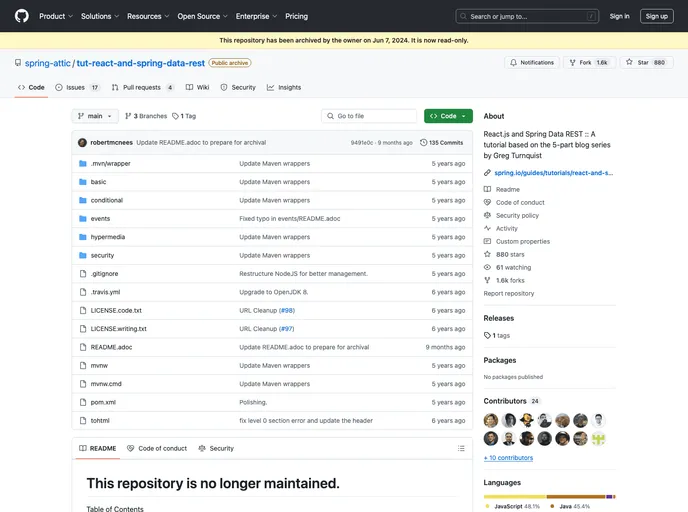Open pull request #98 link

pyautogui.click(x=287, y=310)
